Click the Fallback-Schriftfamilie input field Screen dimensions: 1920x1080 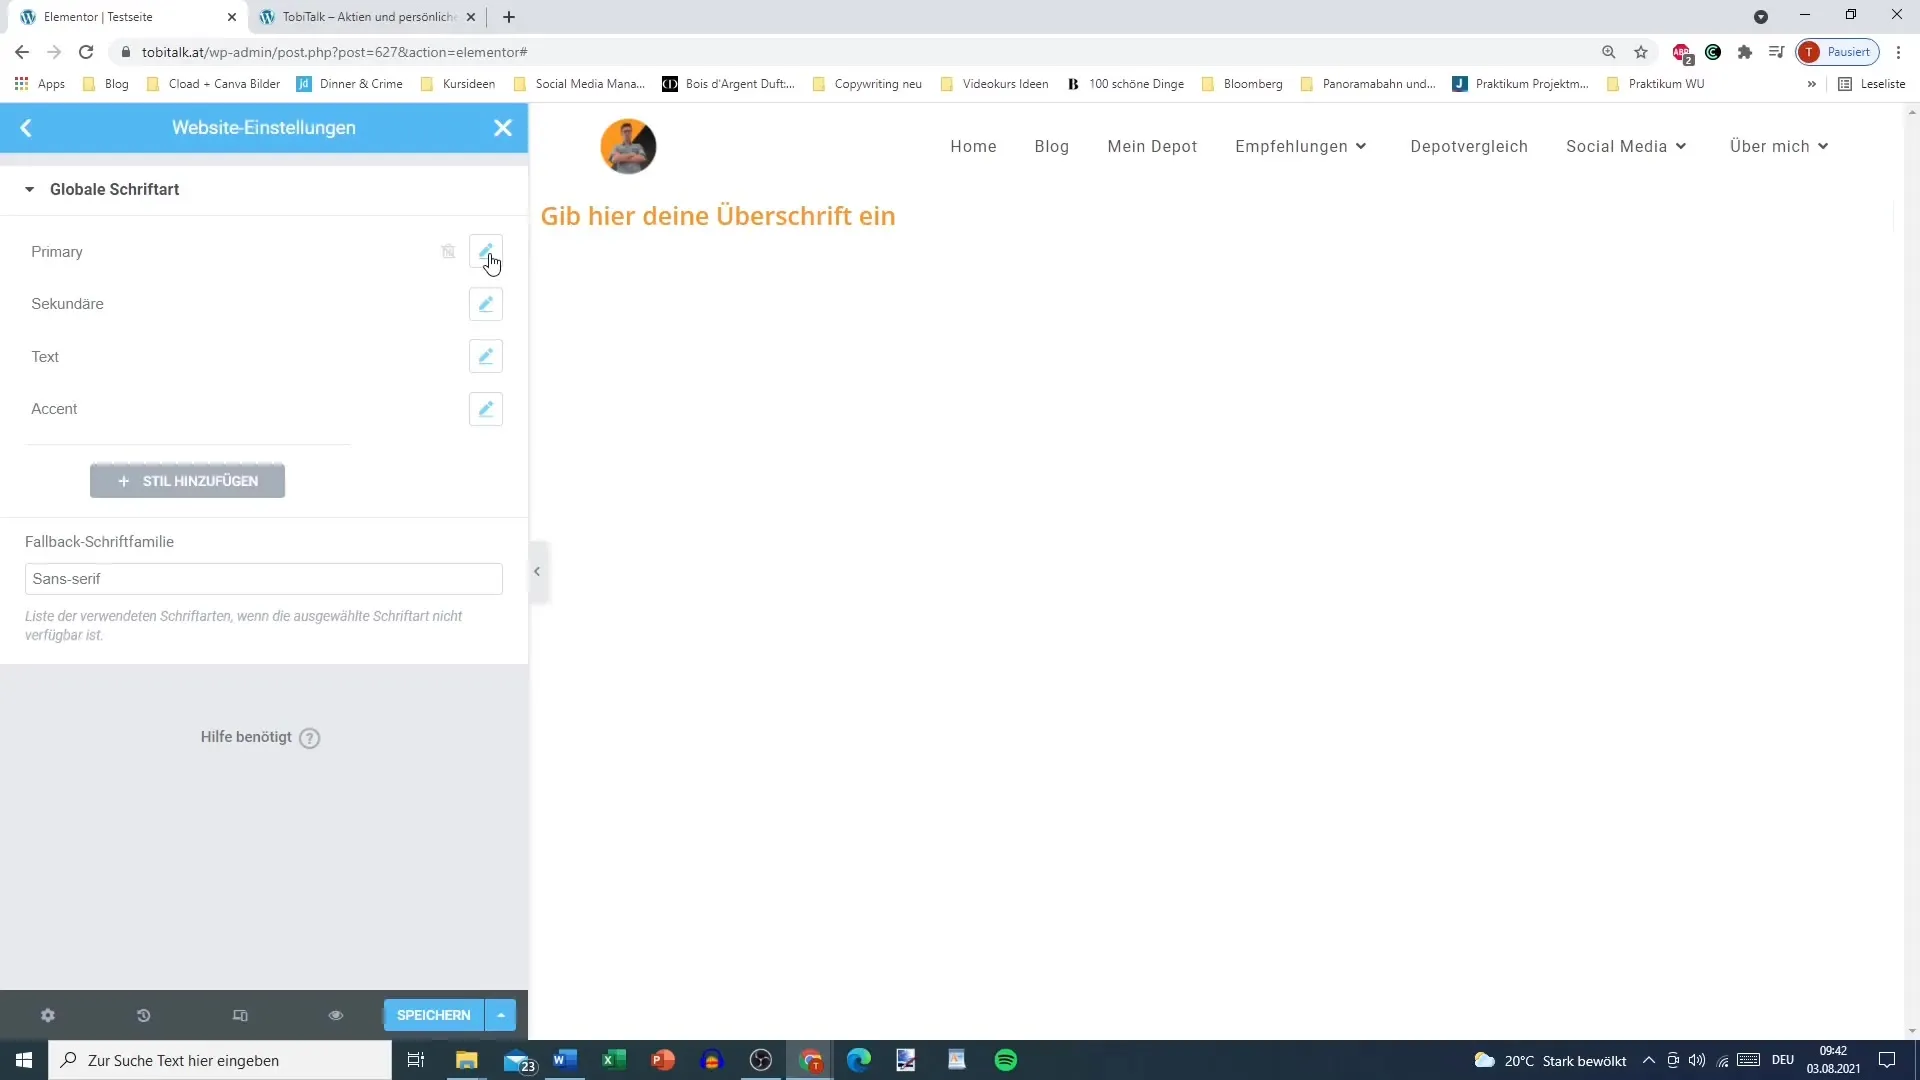point(263,579)
